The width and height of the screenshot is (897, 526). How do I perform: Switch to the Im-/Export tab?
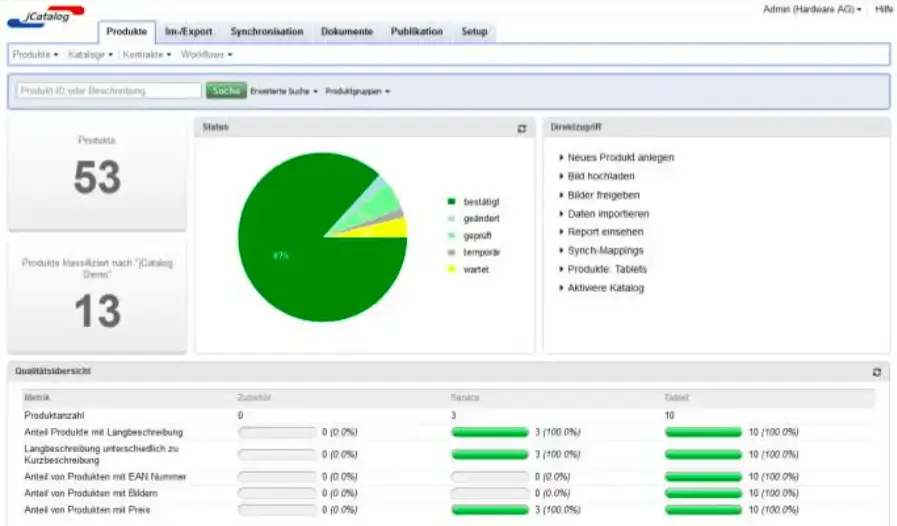[x=188, y=31]
